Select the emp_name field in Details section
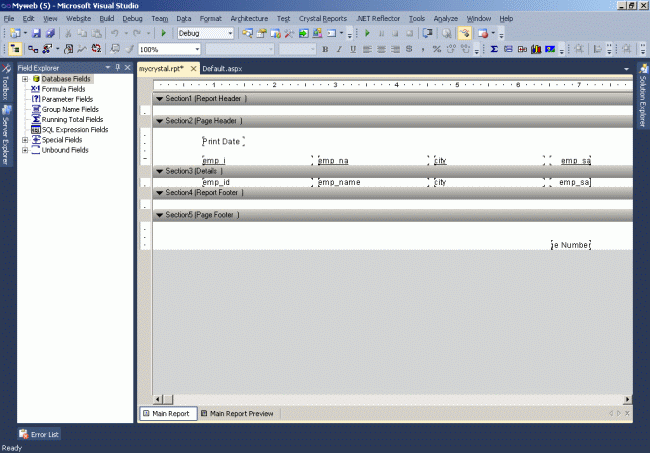This screenshot has height=453, width=650. coord(373,182)
